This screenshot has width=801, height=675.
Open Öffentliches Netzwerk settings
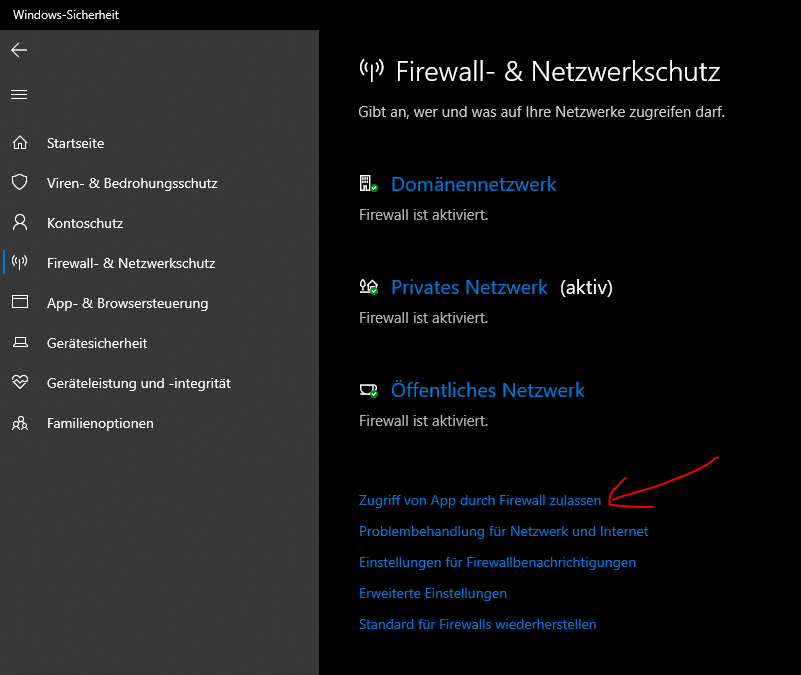487,390
